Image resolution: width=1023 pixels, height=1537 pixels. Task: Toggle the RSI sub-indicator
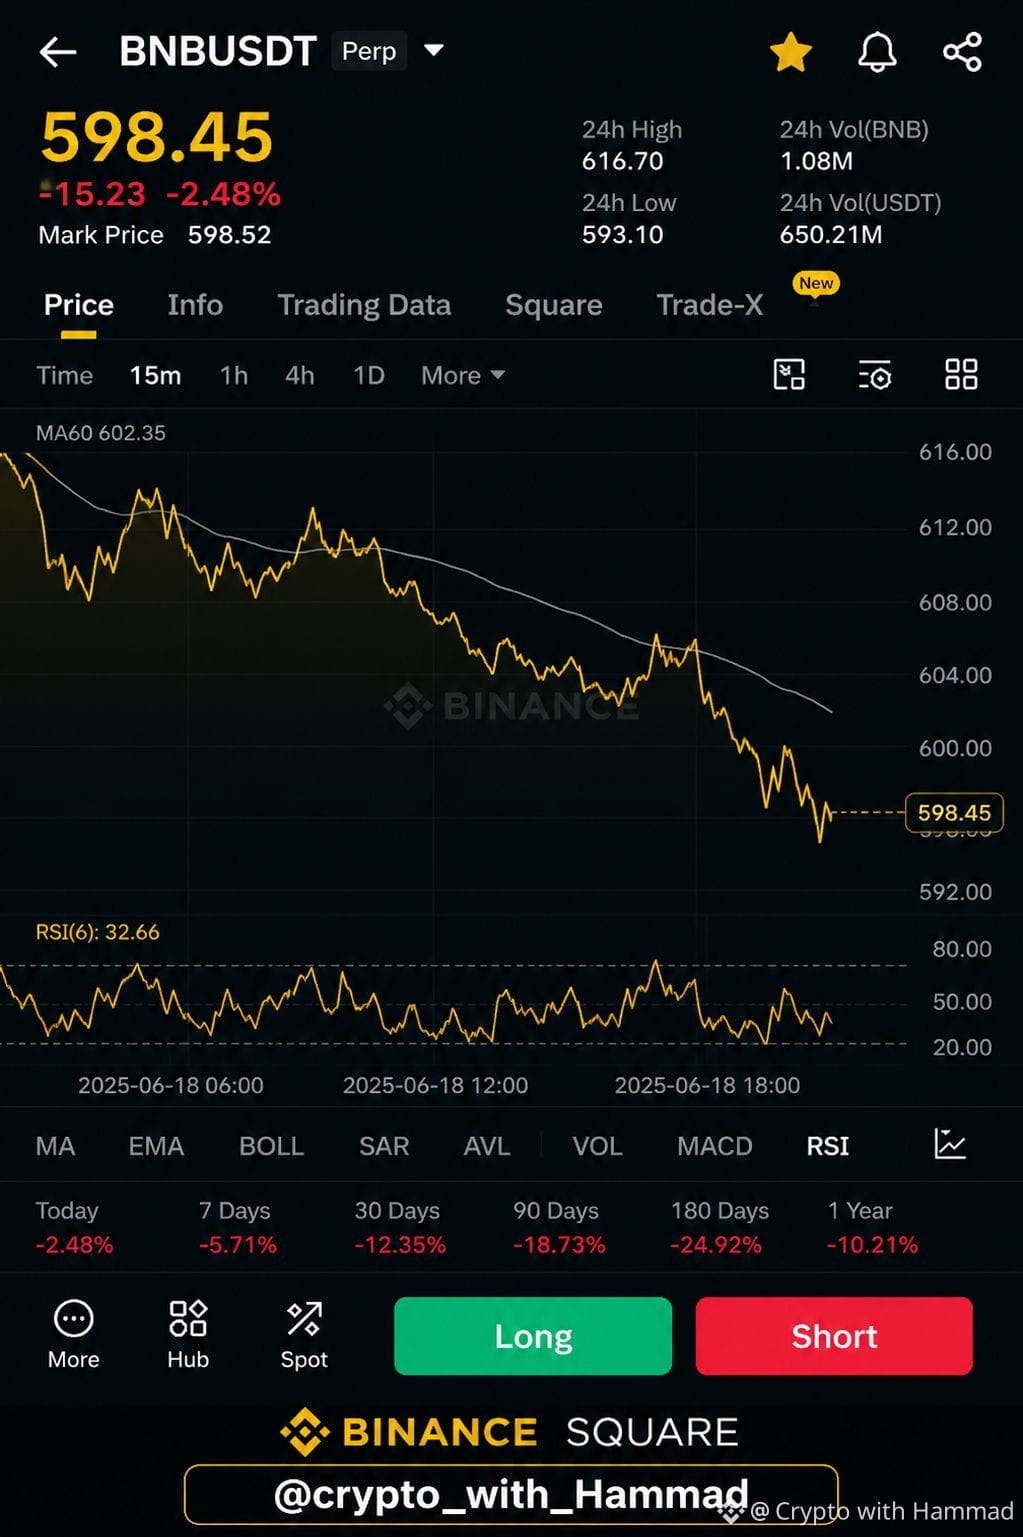coord(827,1146)
